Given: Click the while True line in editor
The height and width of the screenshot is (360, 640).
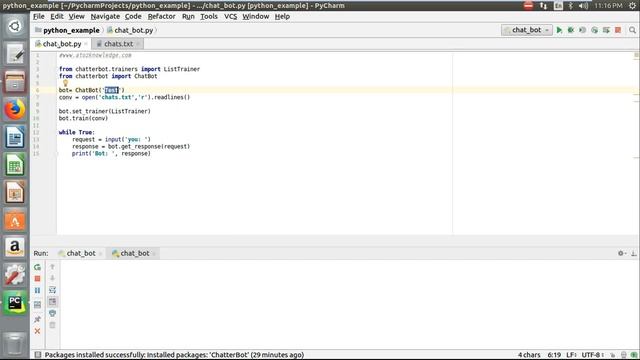Looking at the screenshot, I should coord(77,132).
